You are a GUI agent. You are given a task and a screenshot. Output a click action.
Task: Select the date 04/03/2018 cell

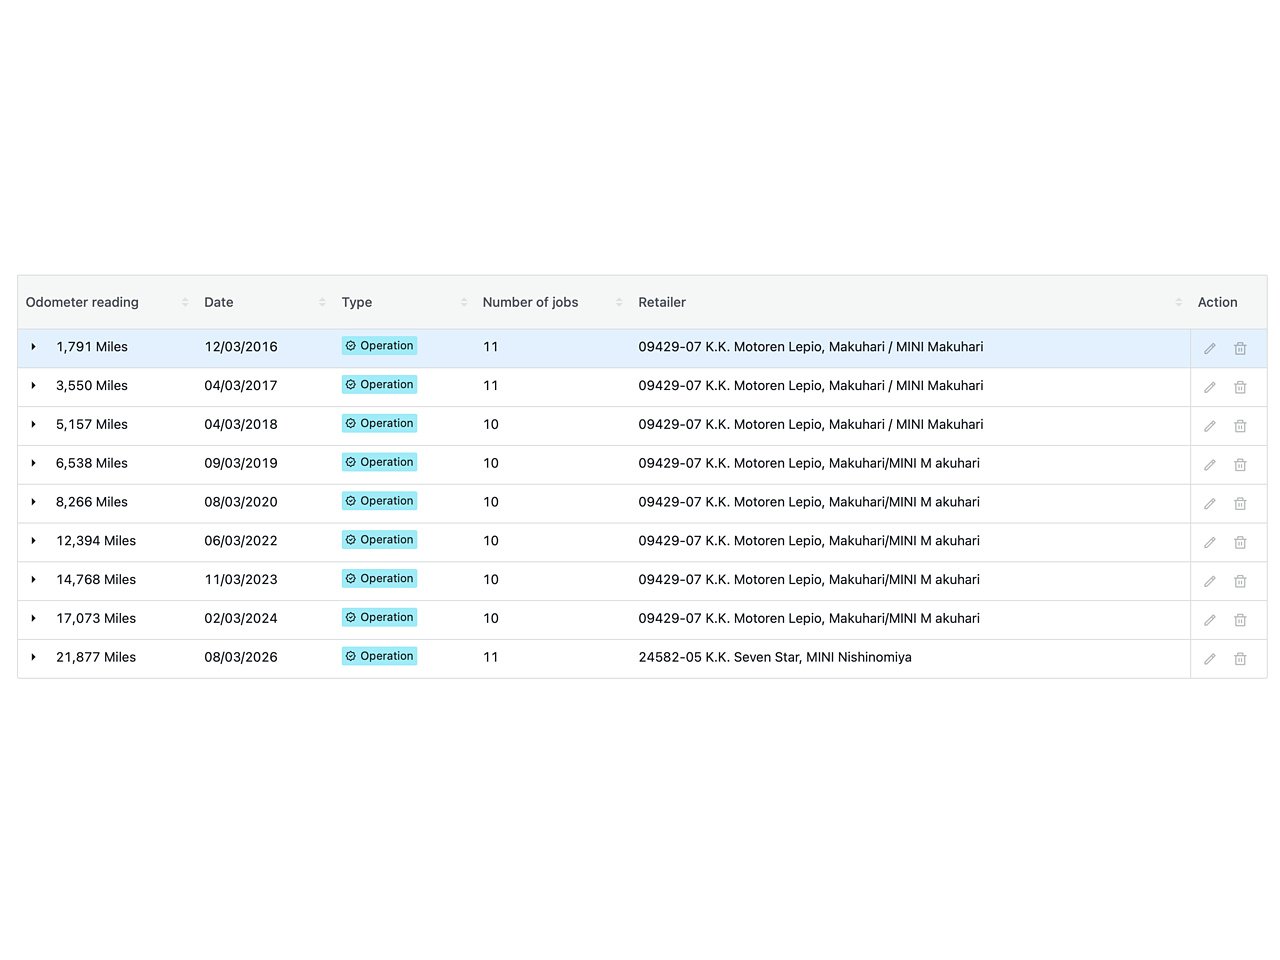click(241, 424)
